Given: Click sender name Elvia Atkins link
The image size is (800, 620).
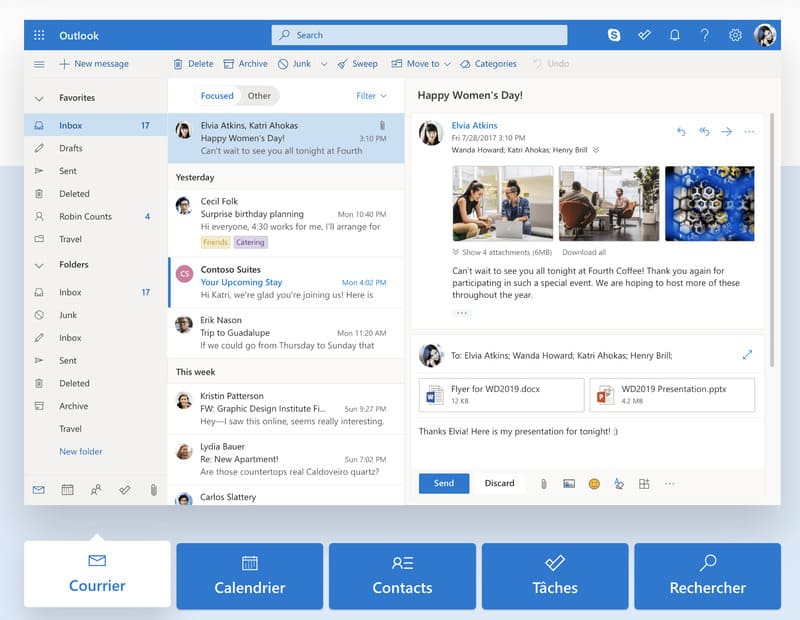Looking at the screenshot, I should pos(474,125).
